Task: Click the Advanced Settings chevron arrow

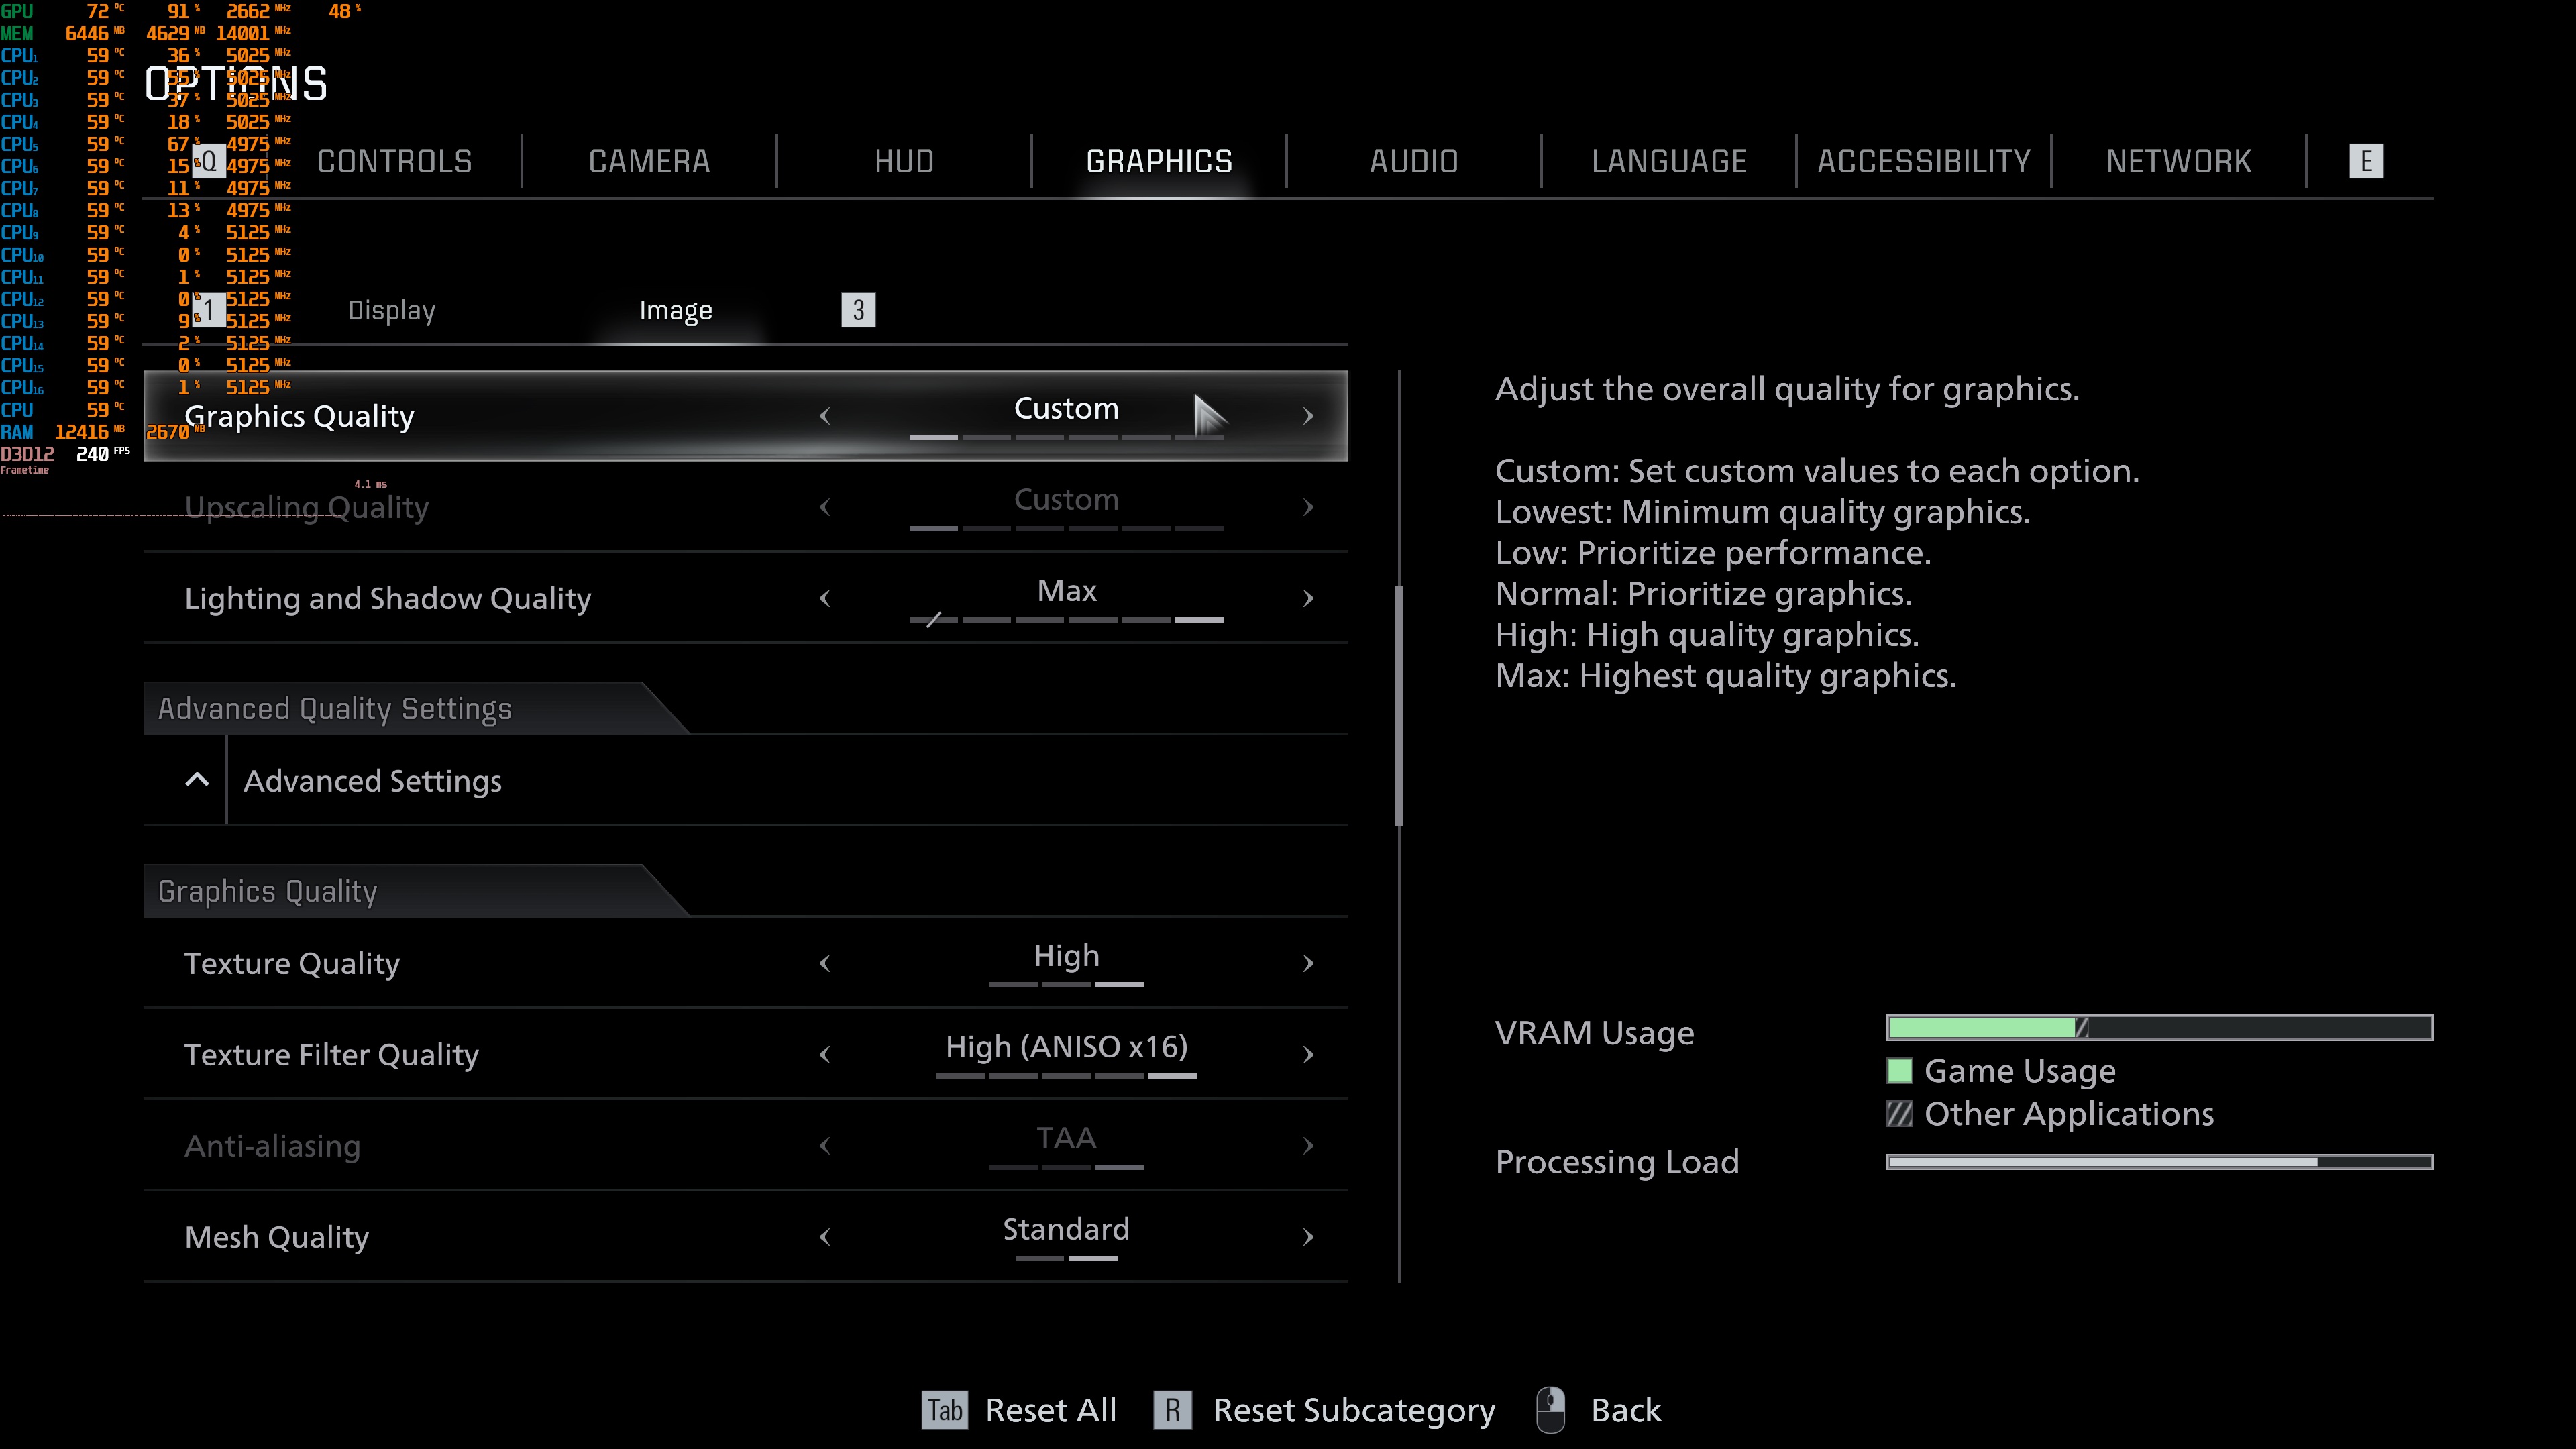Action: [197, 780]
